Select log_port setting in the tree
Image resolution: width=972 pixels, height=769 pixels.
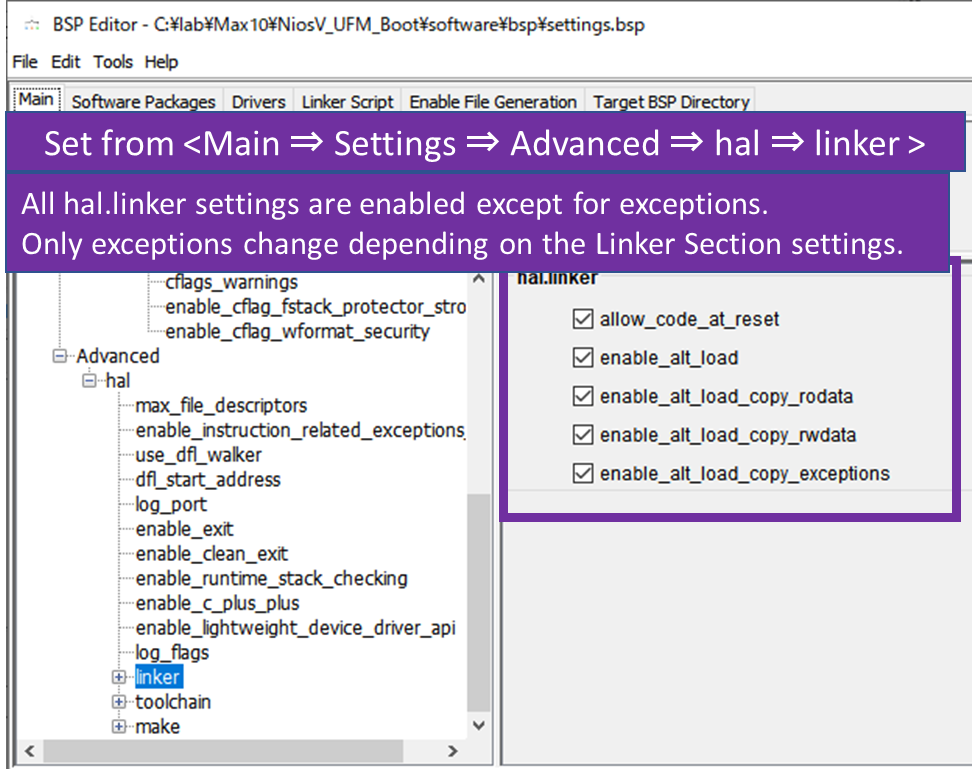[x=171, y=505]
